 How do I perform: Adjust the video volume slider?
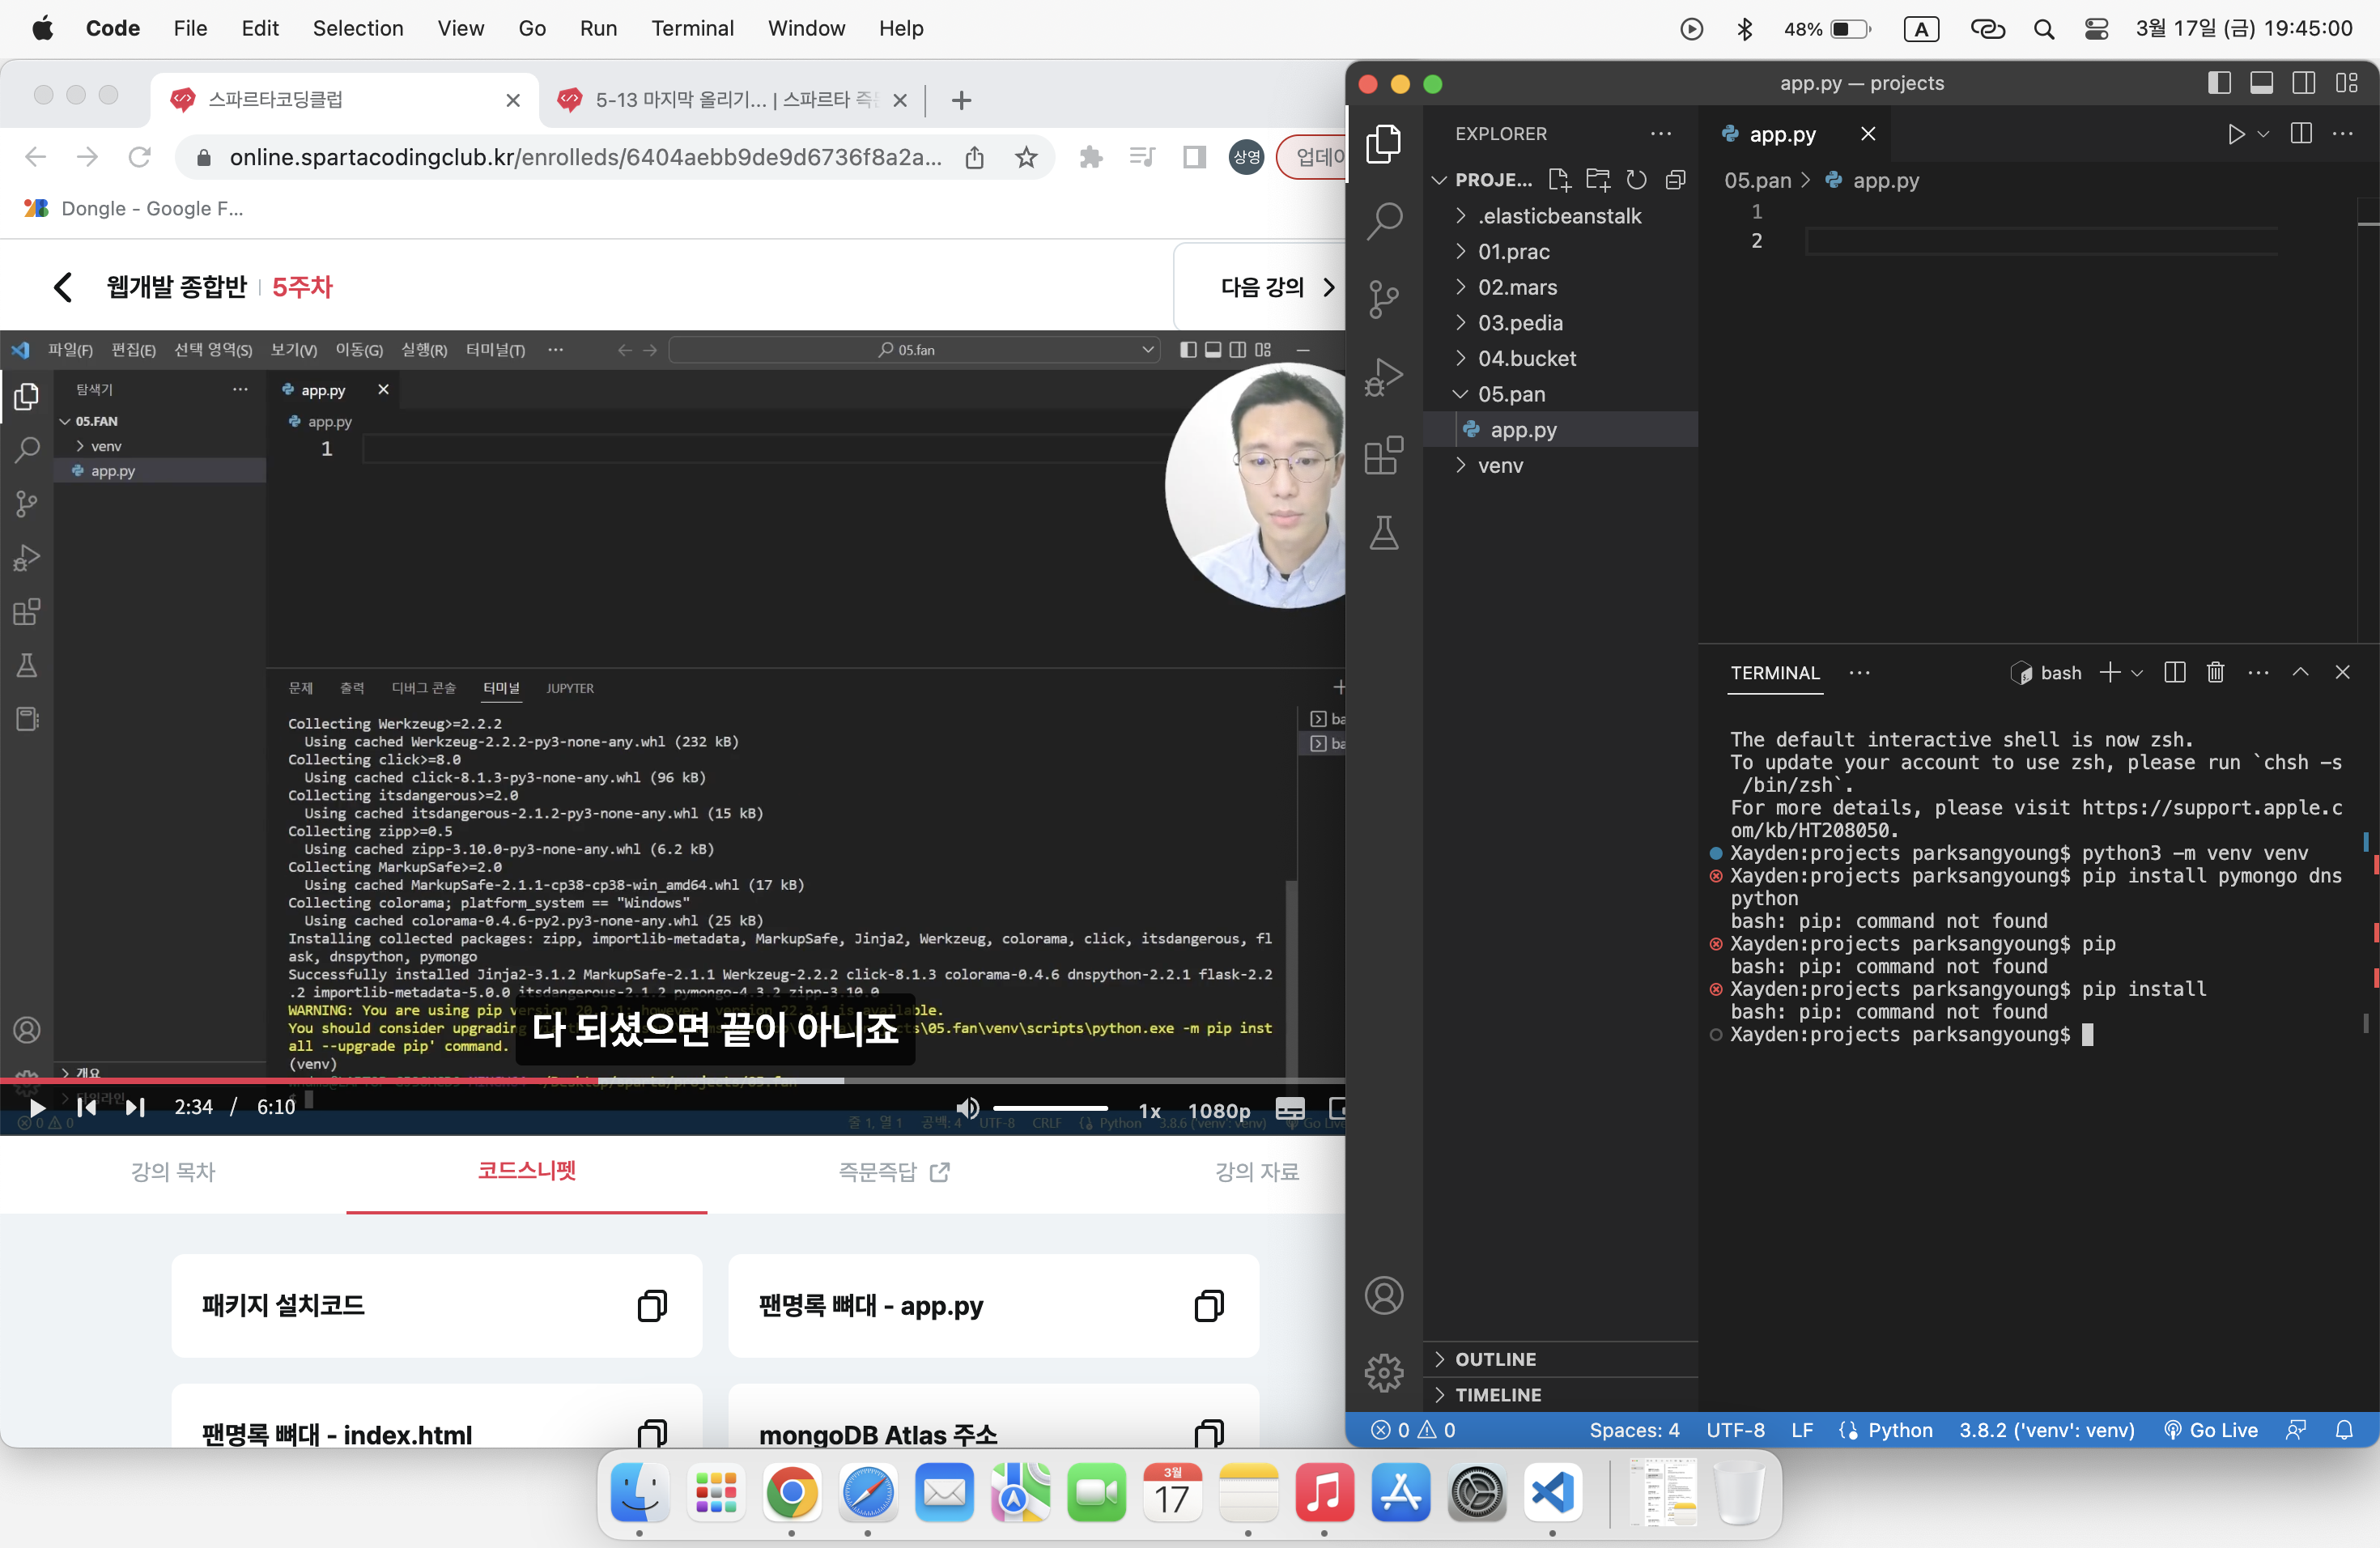[x=1050, y=1109]
